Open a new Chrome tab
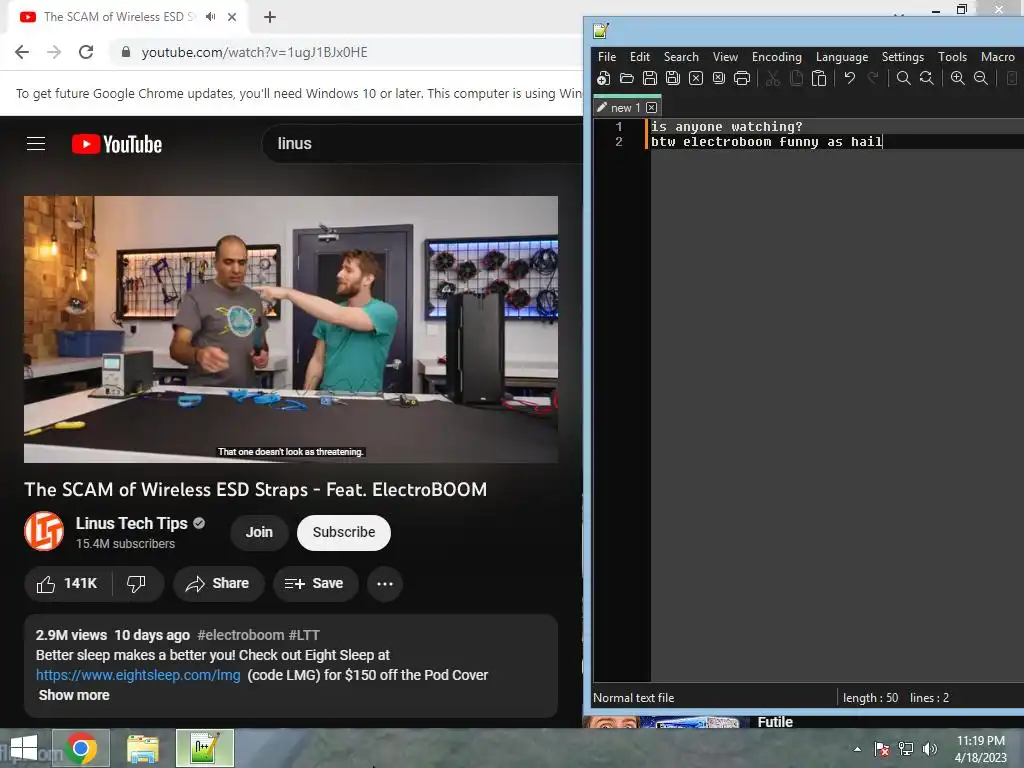The width and height of the screenshot is (1024, 768). (270, 17)
